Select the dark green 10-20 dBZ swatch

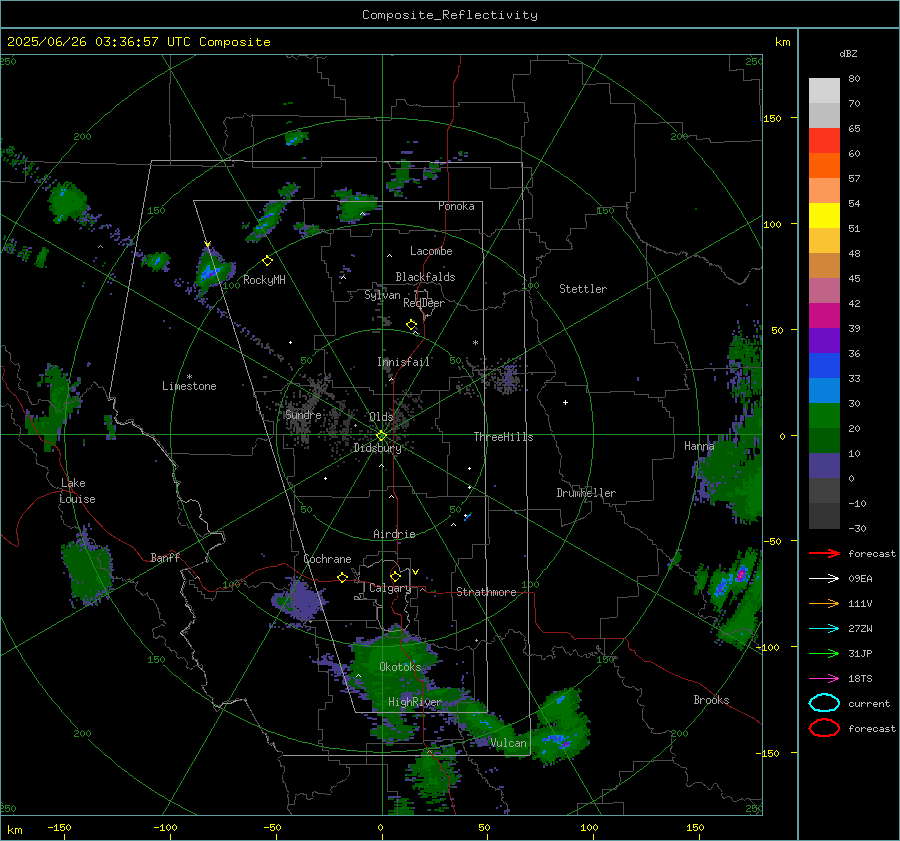(824, 441)
